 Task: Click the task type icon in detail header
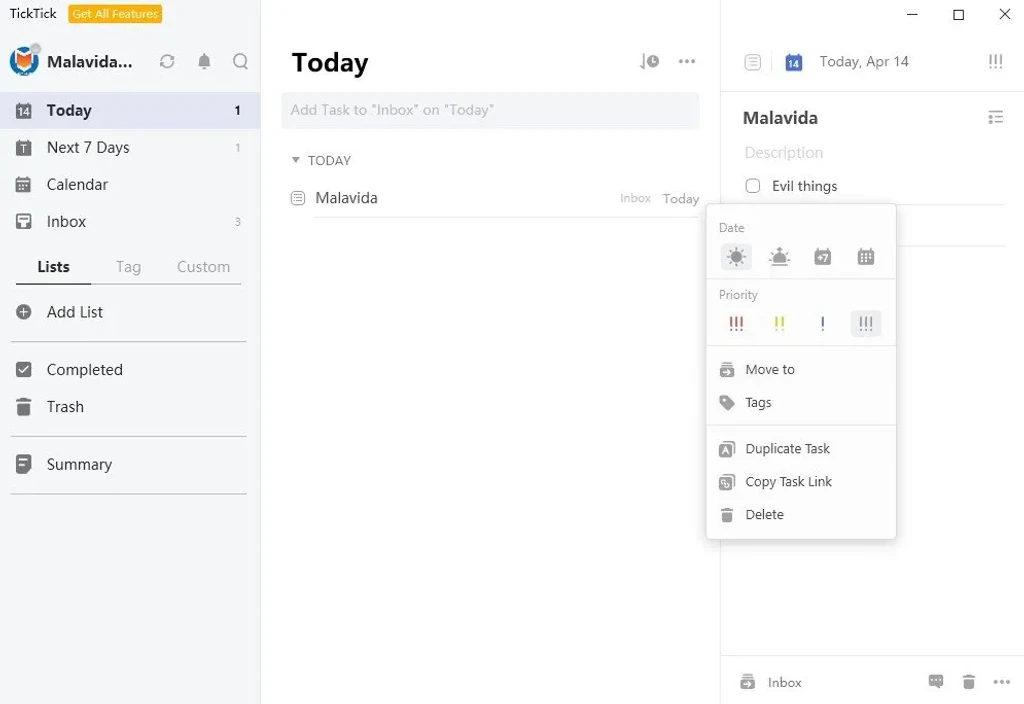click(752, 62)
